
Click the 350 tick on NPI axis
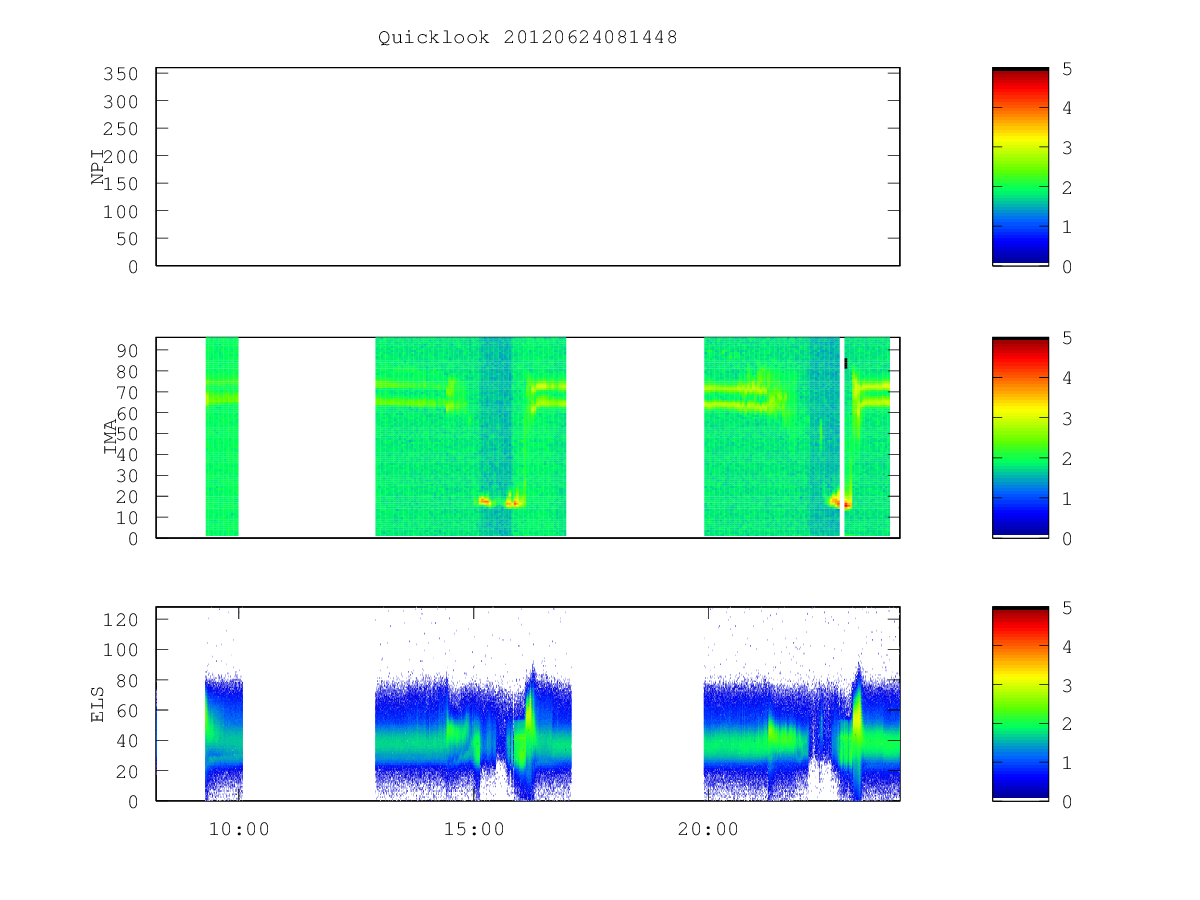122,74
